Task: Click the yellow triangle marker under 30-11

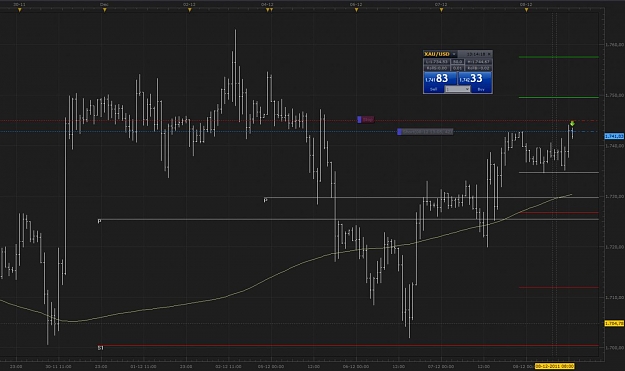Action: tap(20, 10)
